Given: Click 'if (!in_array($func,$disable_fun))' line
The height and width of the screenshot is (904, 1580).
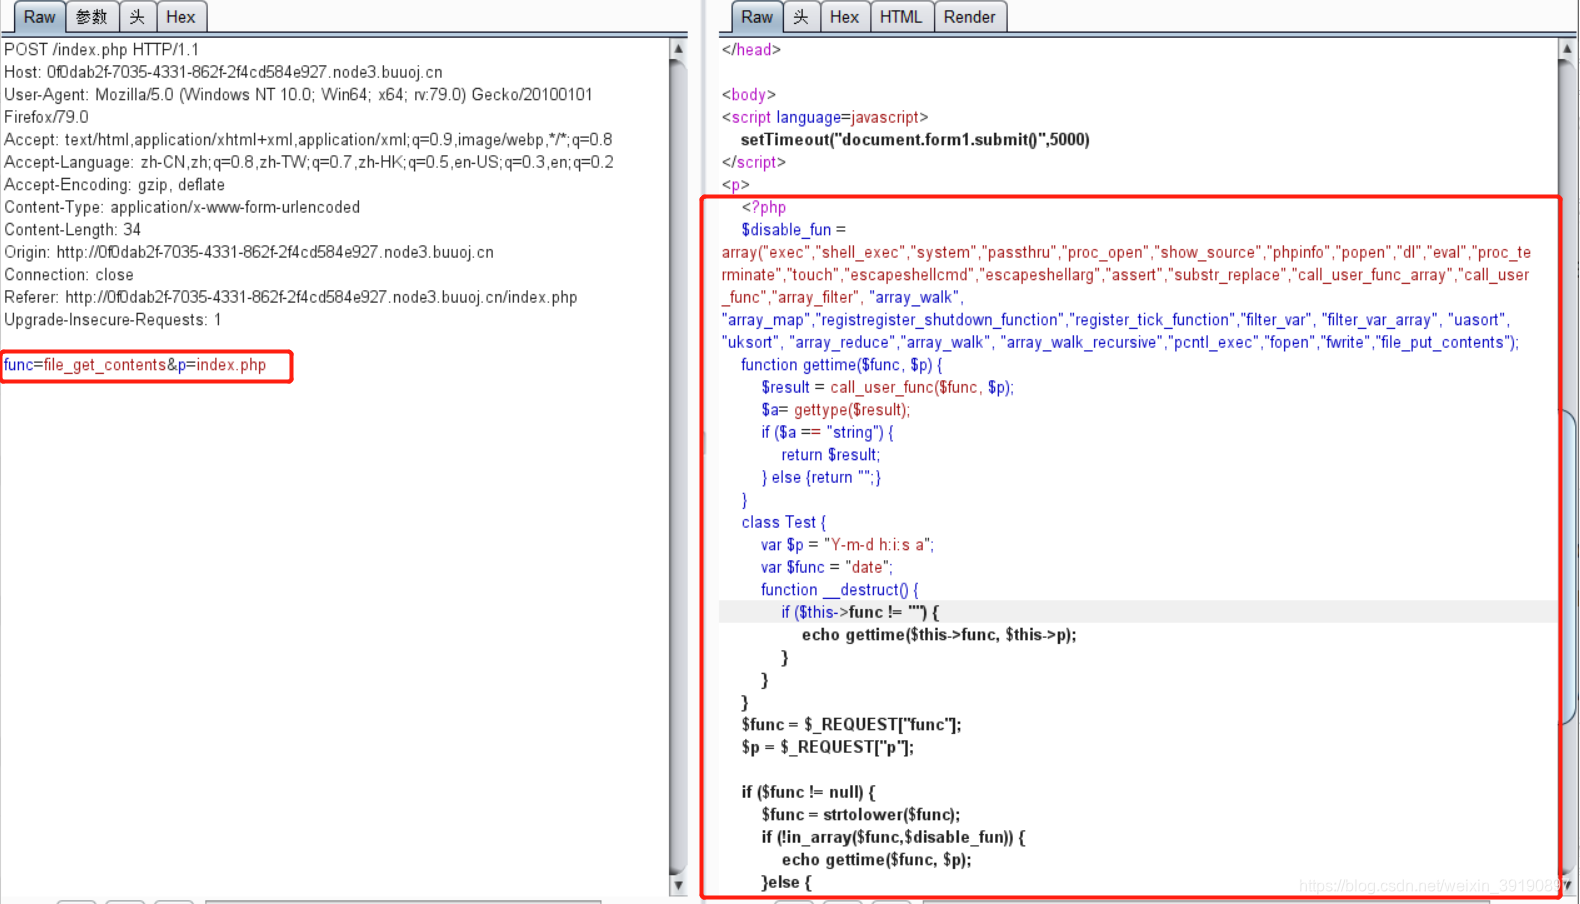Looking at the screenshot, I should [x=893, y=837].
